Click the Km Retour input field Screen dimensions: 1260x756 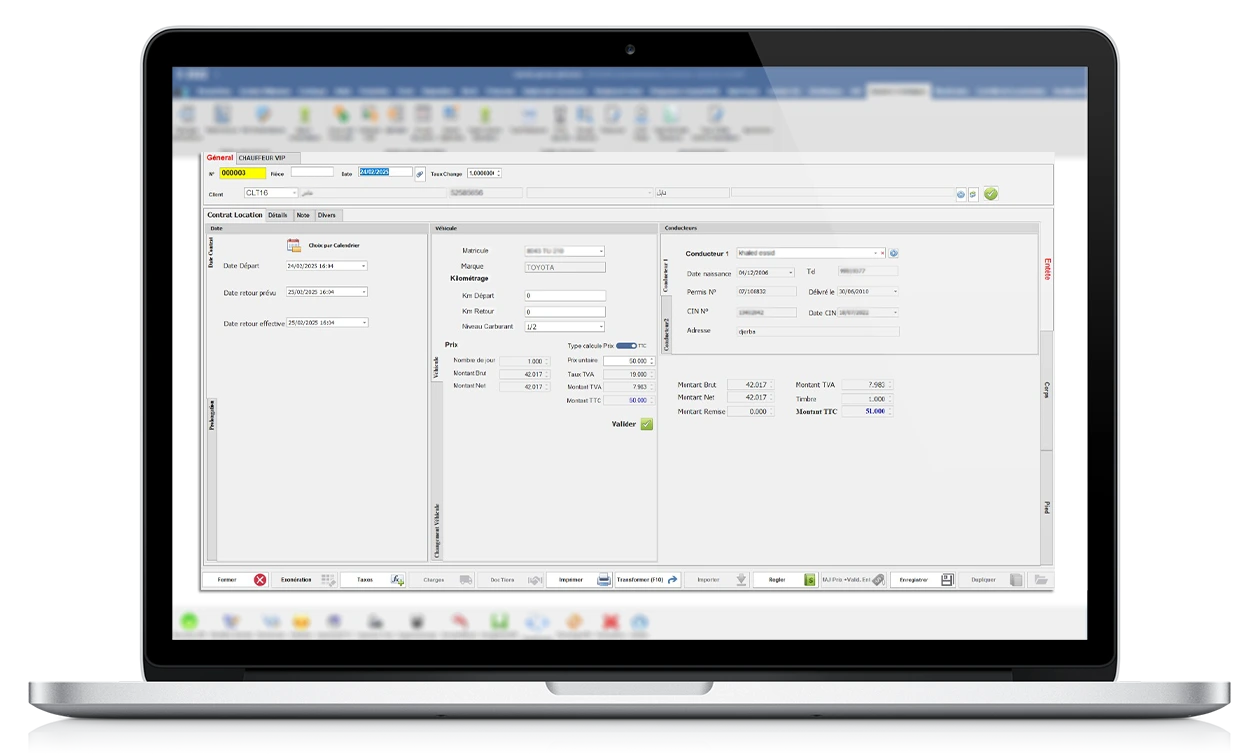pyautogui.click(x=565, y=312)
